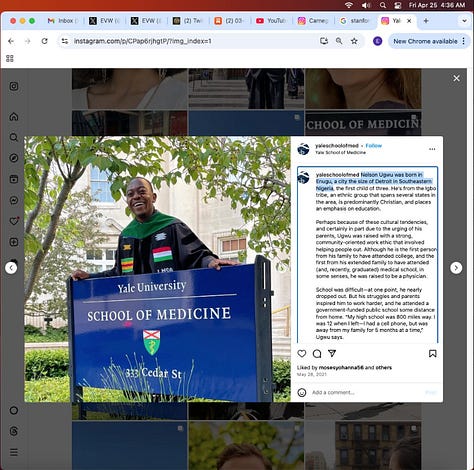Click volume icon in macOS menu bar
Viewport: 474px width, 470px height.
(366, 5)
